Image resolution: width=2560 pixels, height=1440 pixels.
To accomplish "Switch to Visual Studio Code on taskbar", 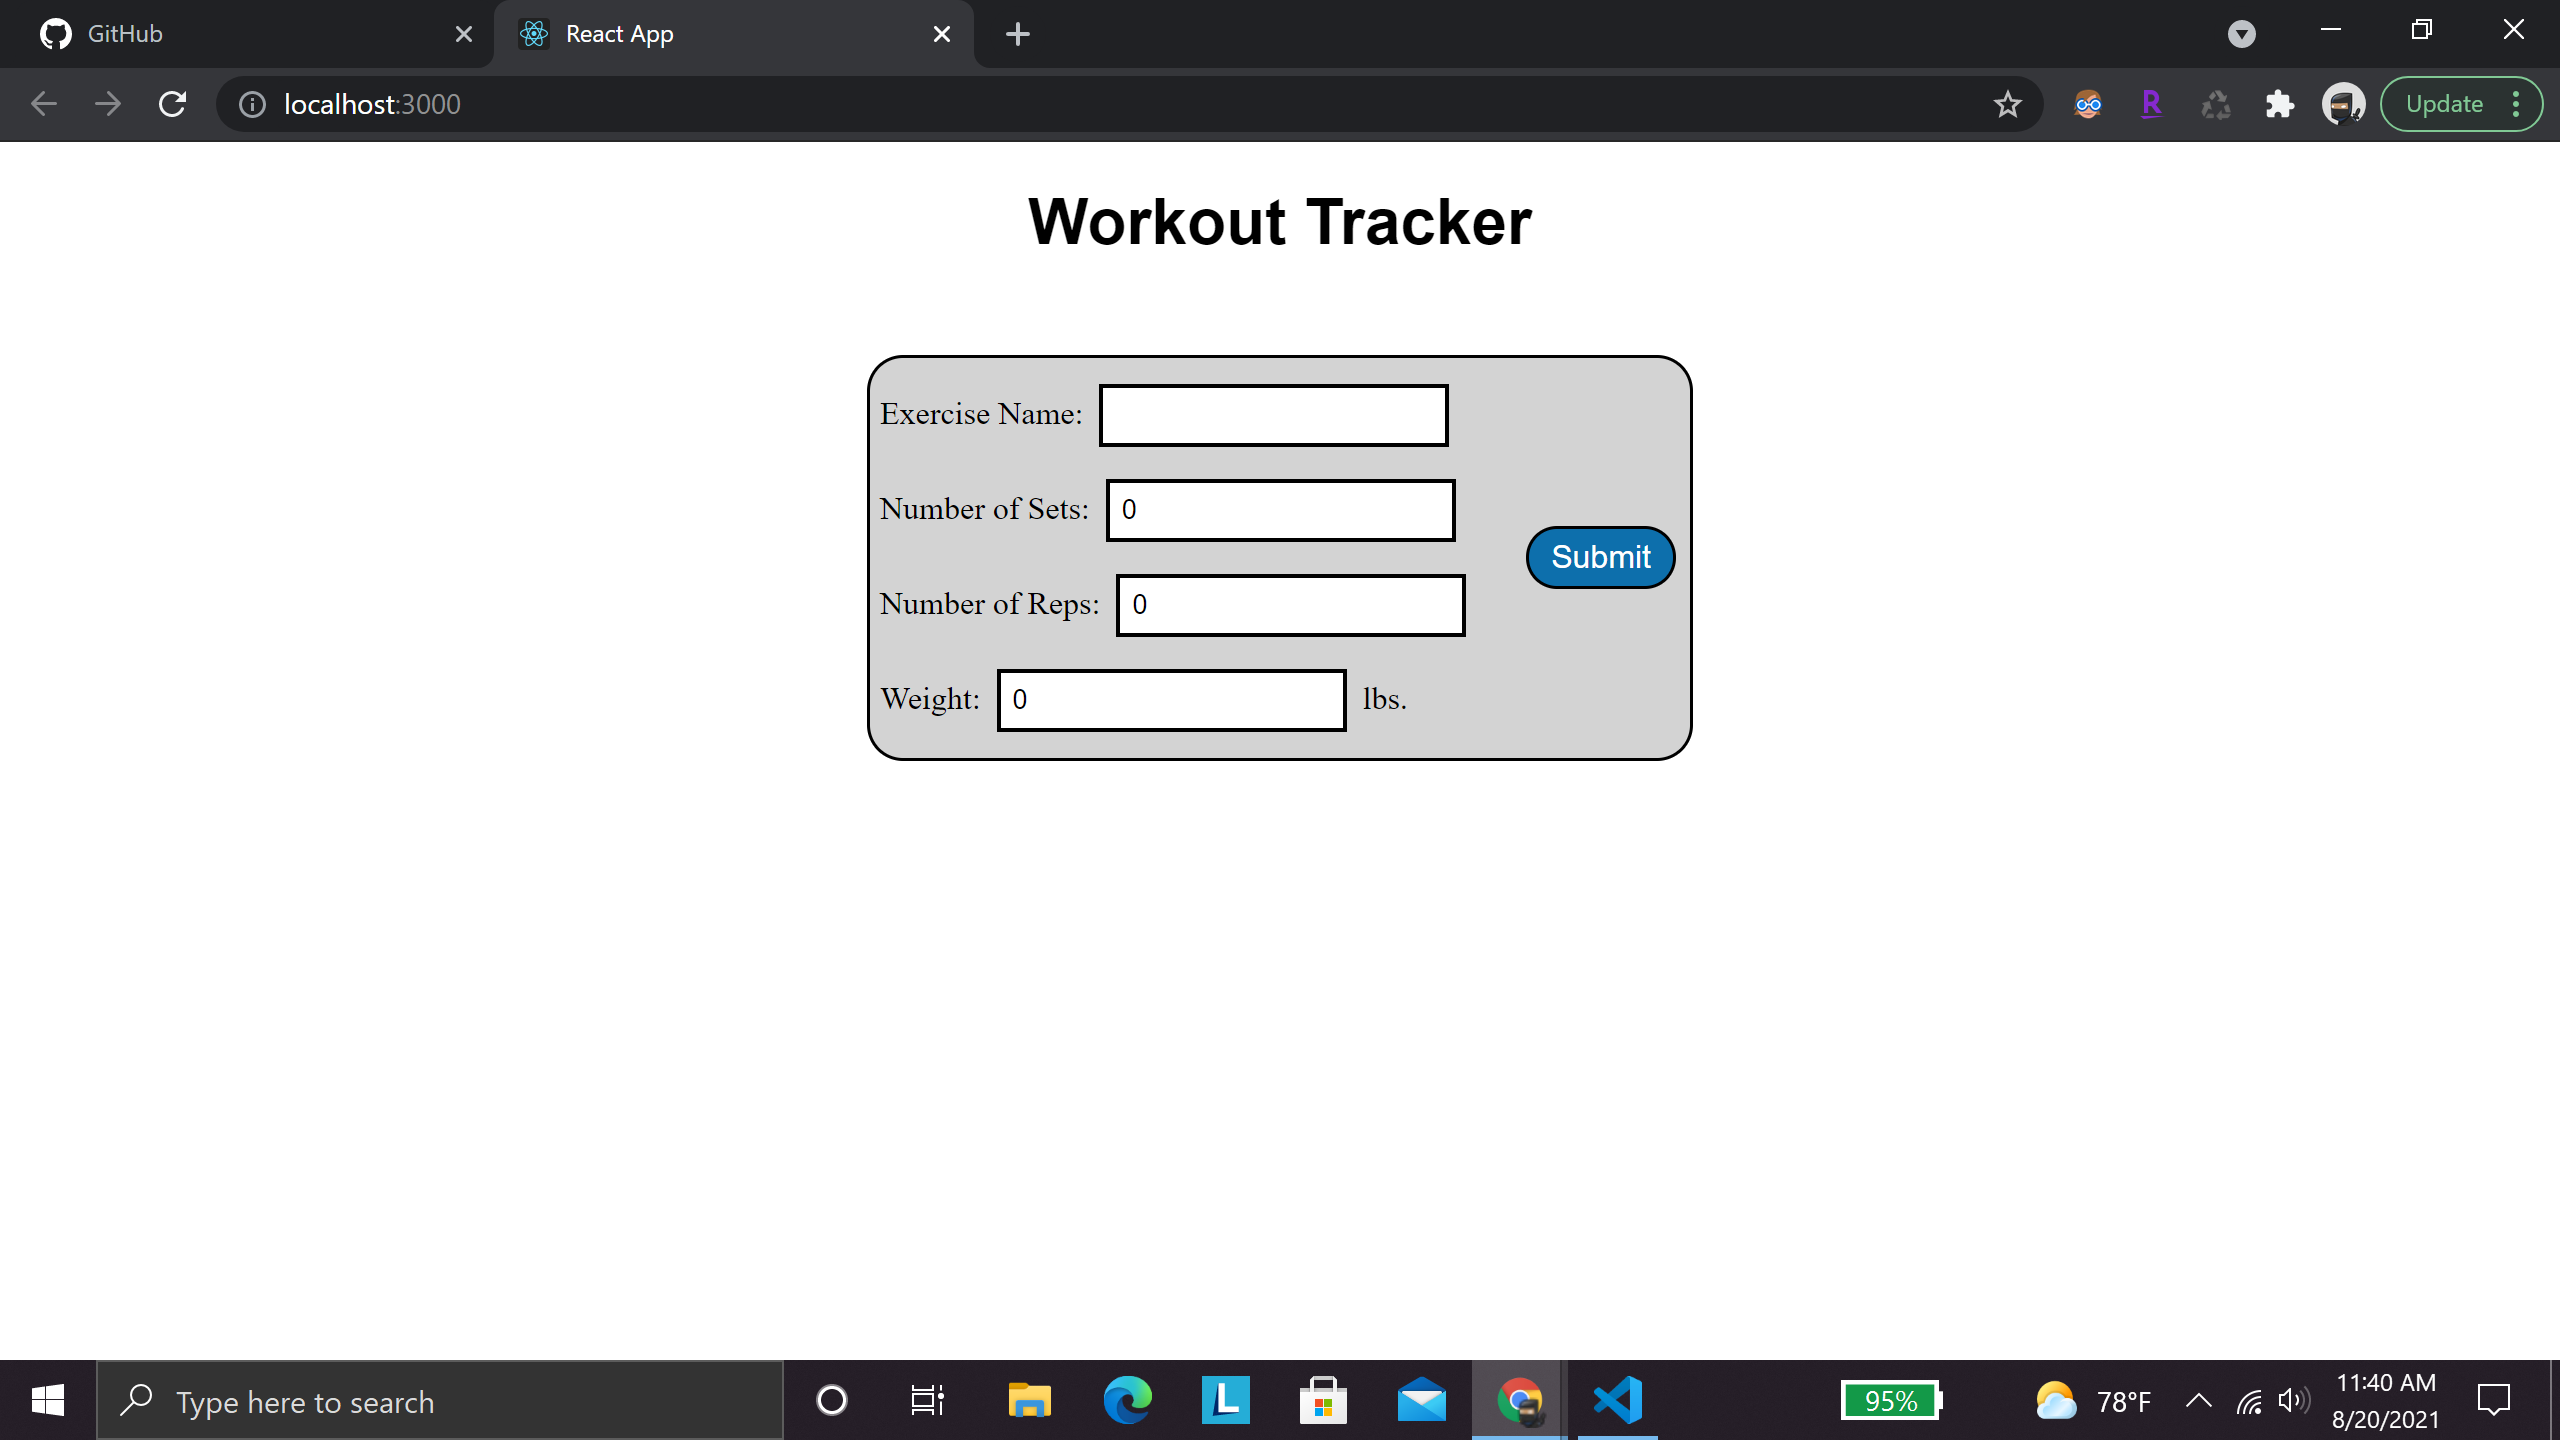I will [1617, 1400].
